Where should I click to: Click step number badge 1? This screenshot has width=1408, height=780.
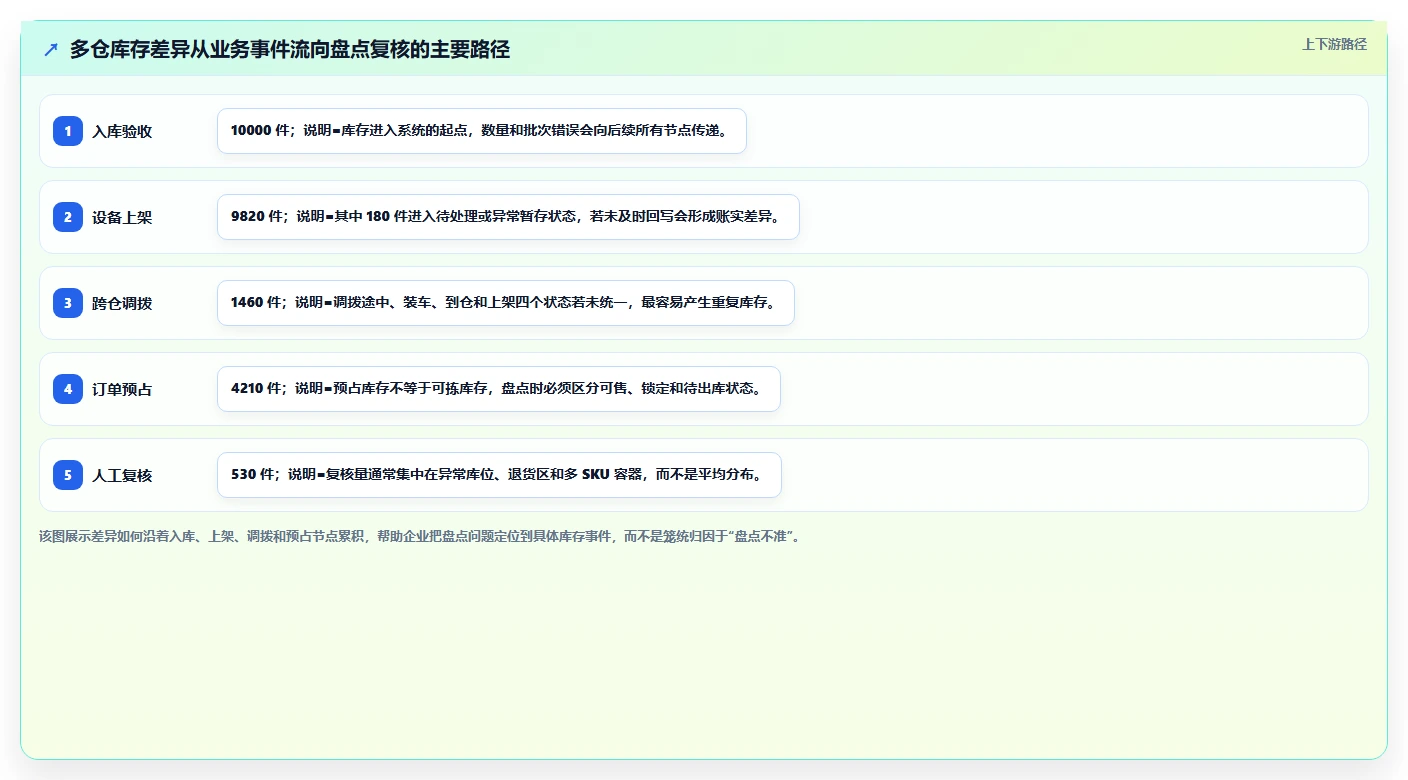pyautogui.click(x=68, y=131)
